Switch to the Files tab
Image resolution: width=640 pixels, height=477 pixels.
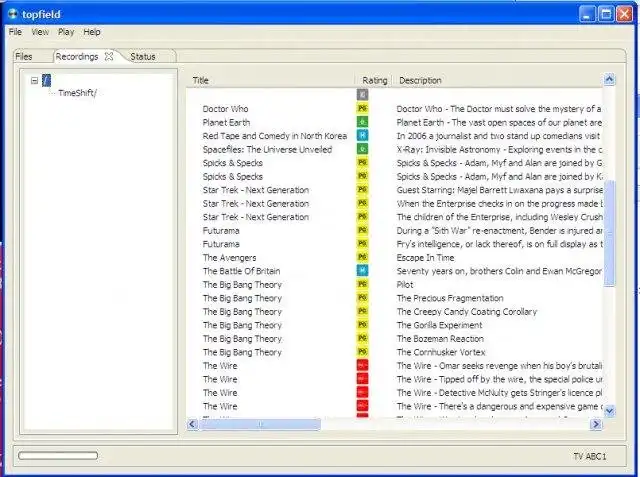click(x=24, y=56)
